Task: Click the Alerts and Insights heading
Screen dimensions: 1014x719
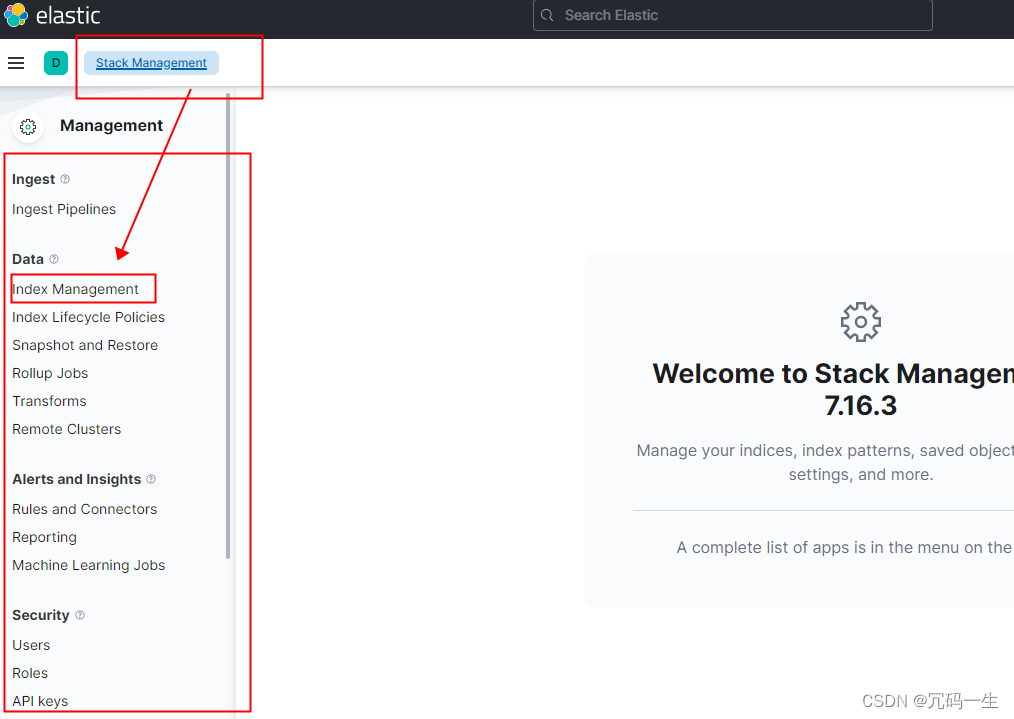Action: 76,479
